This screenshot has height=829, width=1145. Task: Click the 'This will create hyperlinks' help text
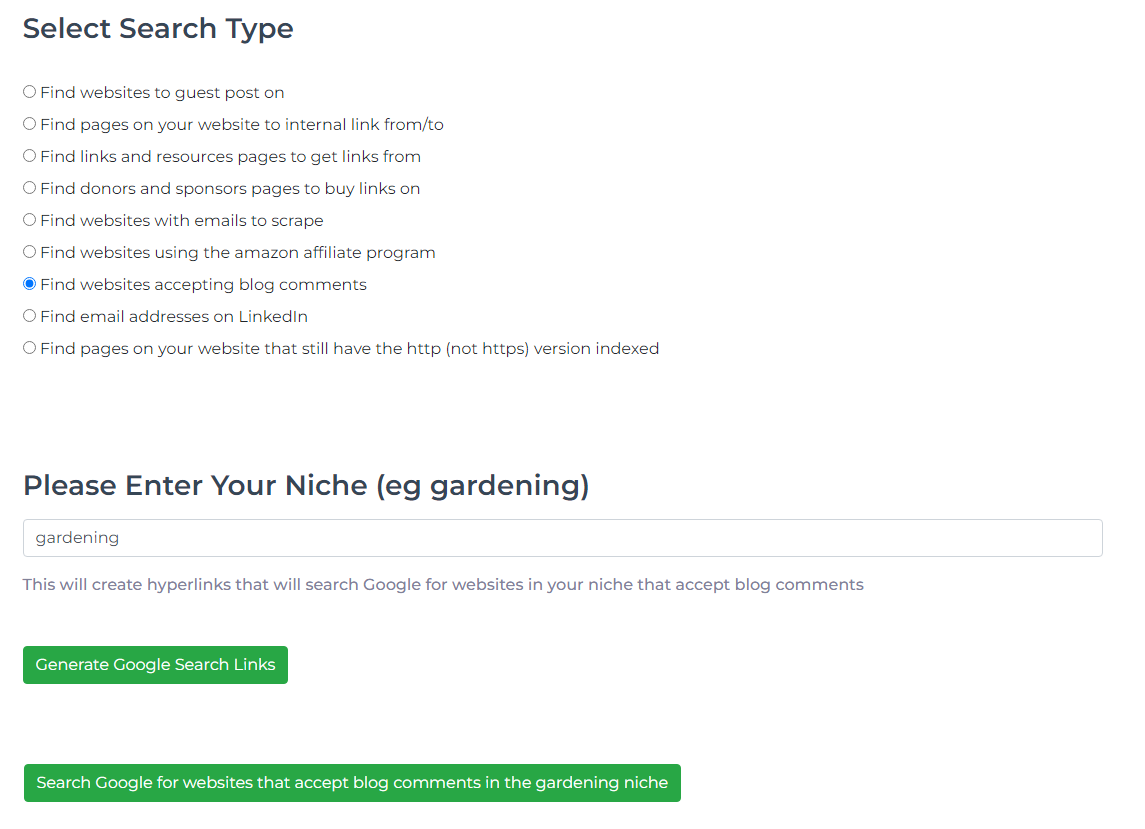(x=443, y=584)
